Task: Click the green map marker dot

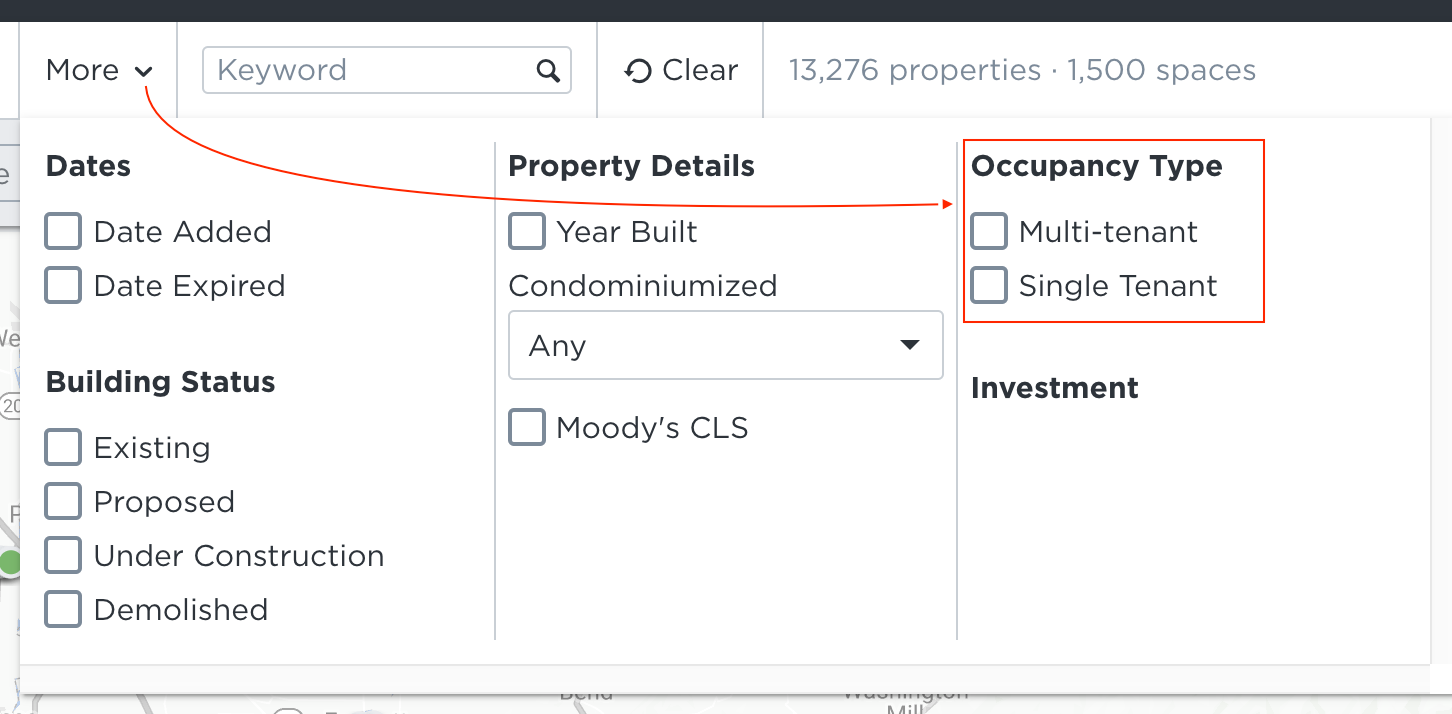Action: point(9,562)
